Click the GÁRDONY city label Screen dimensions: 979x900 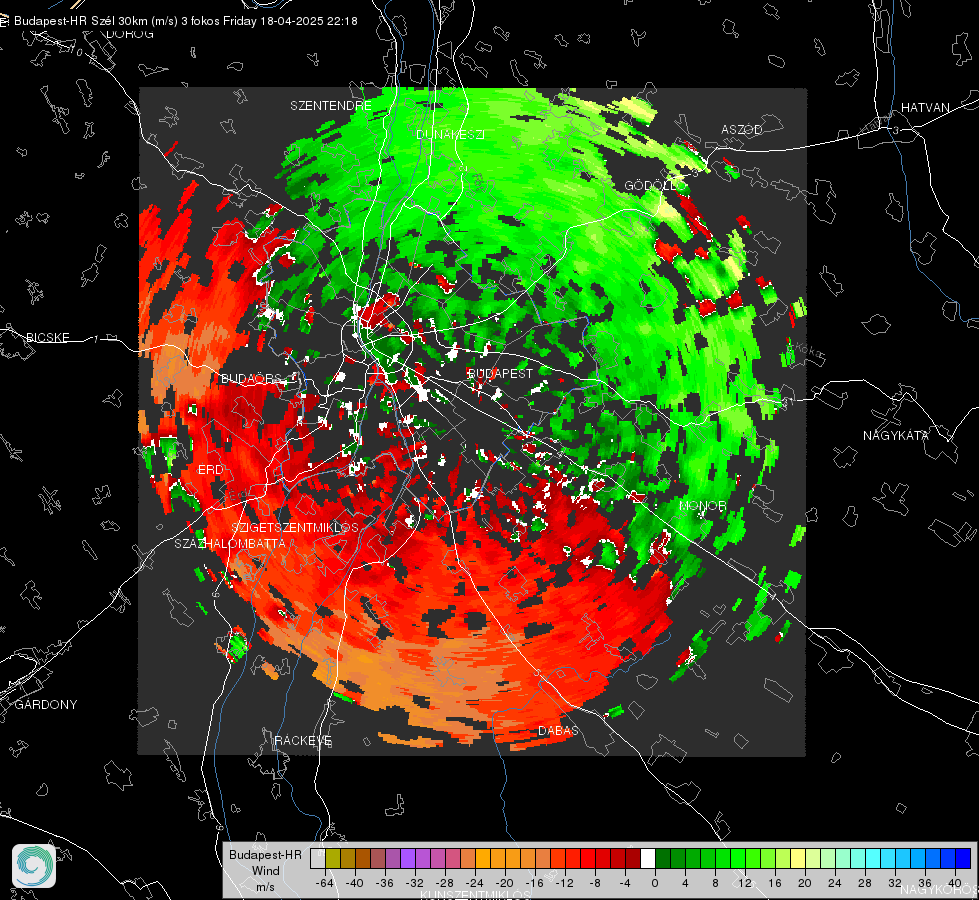coord(46,705)
